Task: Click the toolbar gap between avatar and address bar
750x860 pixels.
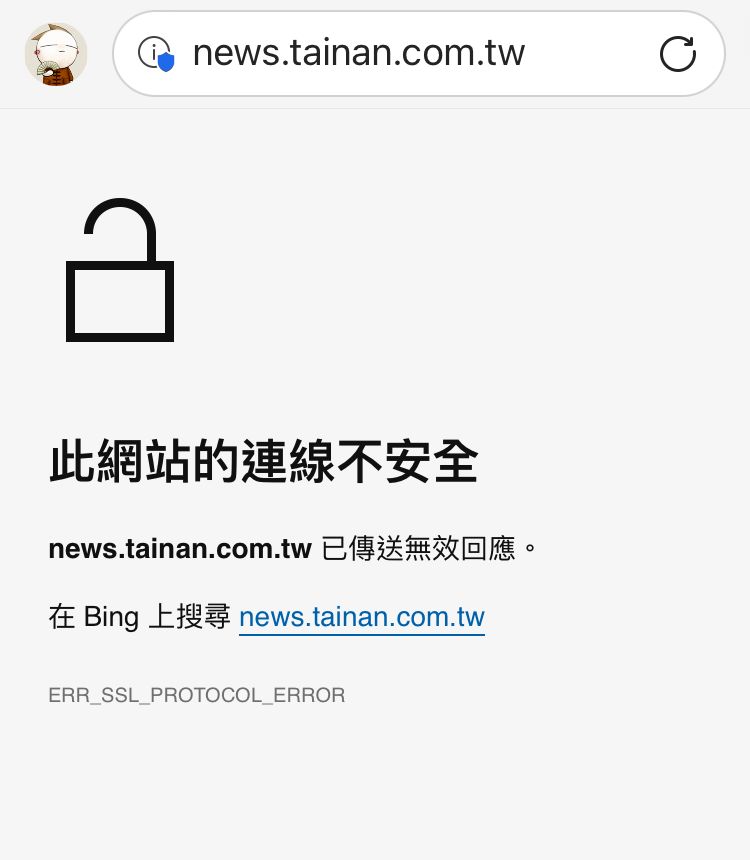Action: pyautogui.click(x=100, y=54)
